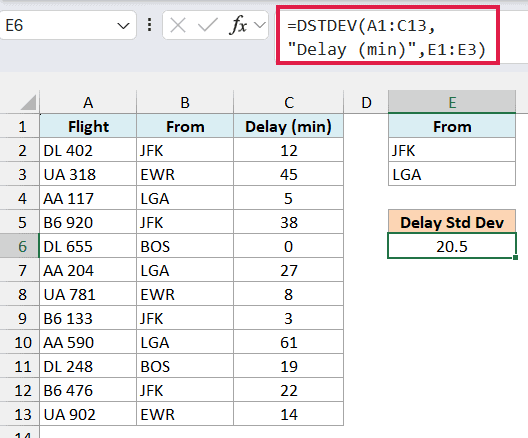
Task: Select cell with DL 248
Action: click(88, 366)
